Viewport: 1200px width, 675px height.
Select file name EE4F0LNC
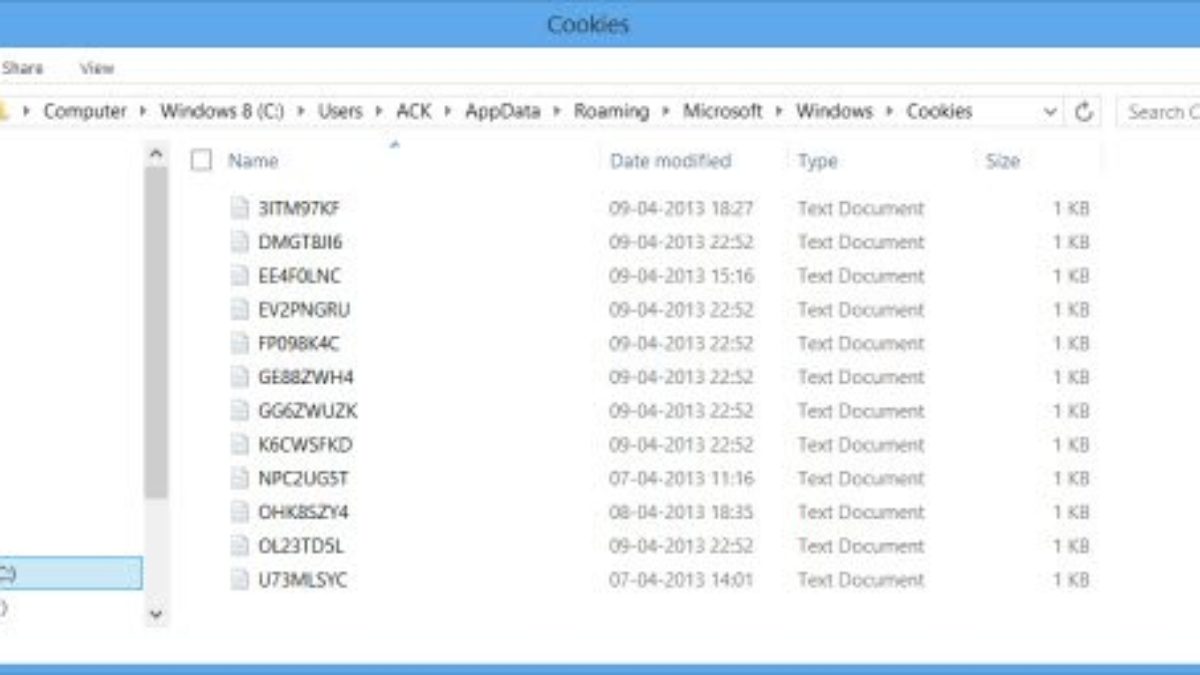tap(299, 276)
